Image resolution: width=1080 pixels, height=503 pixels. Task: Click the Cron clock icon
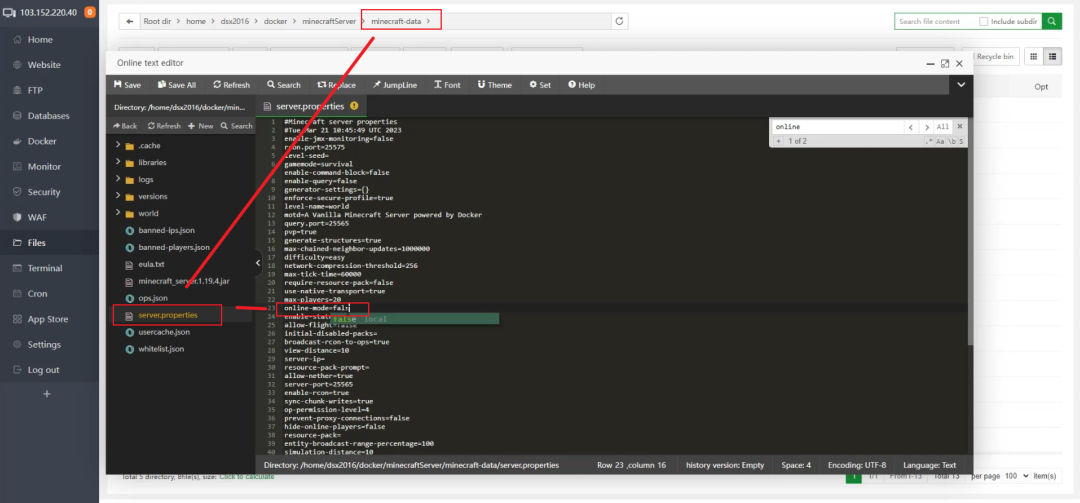pyautogui.click(x=17, y=294)
